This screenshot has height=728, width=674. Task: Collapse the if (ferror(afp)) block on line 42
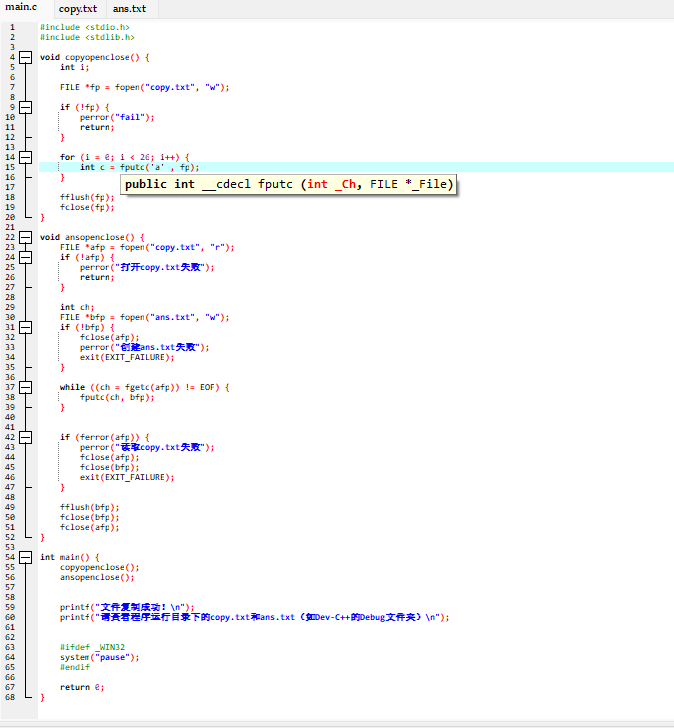(x=26, y=437)
